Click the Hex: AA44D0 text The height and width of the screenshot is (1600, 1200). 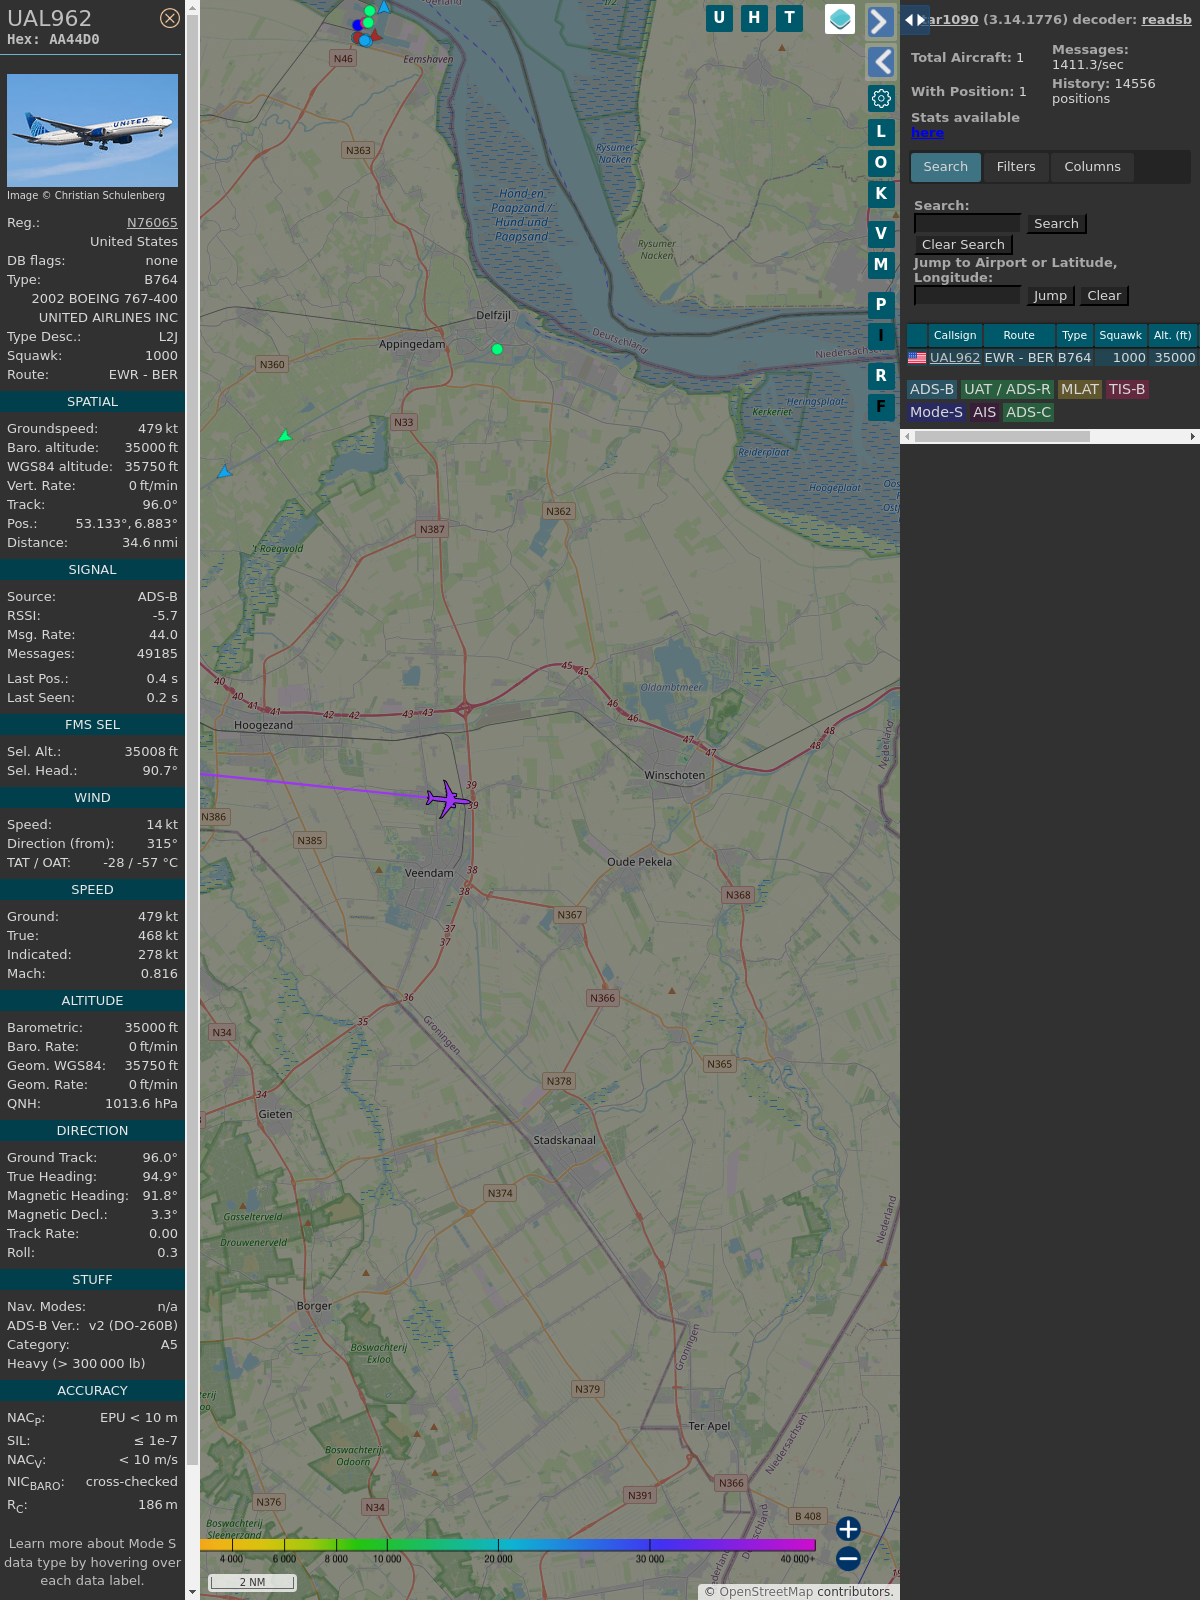(53, 40)
